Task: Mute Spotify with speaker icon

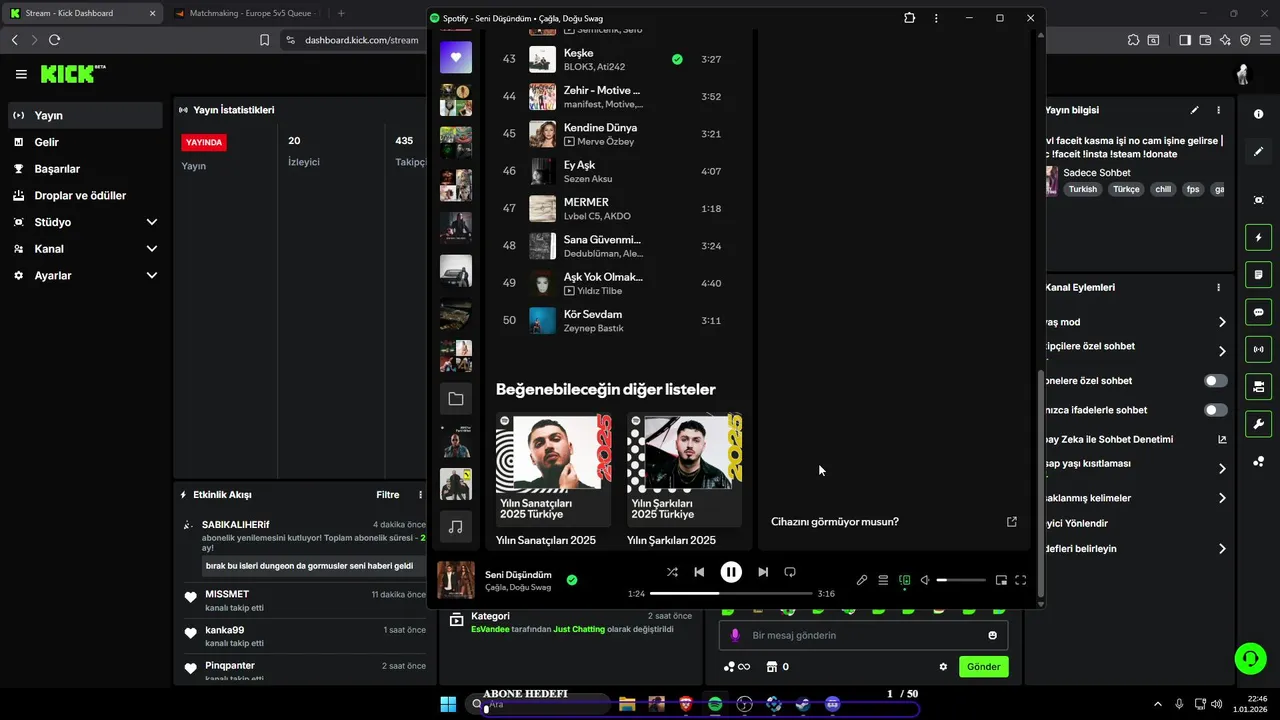Action: point(925,580)
